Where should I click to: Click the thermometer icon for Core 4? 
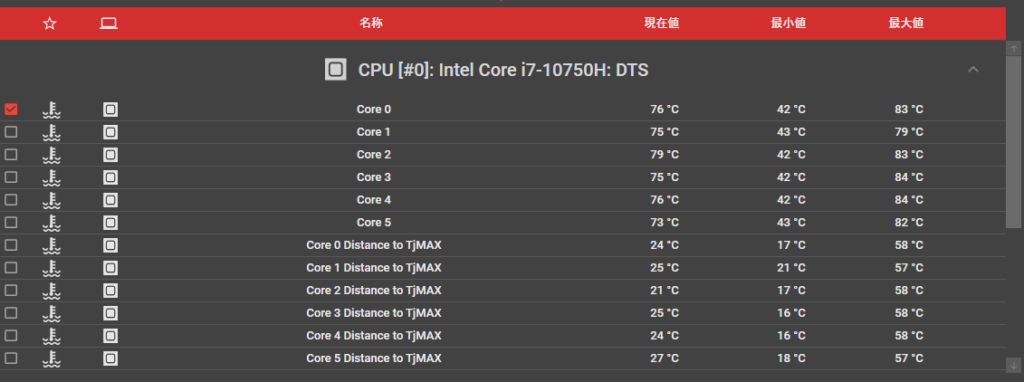pos(52,200)
